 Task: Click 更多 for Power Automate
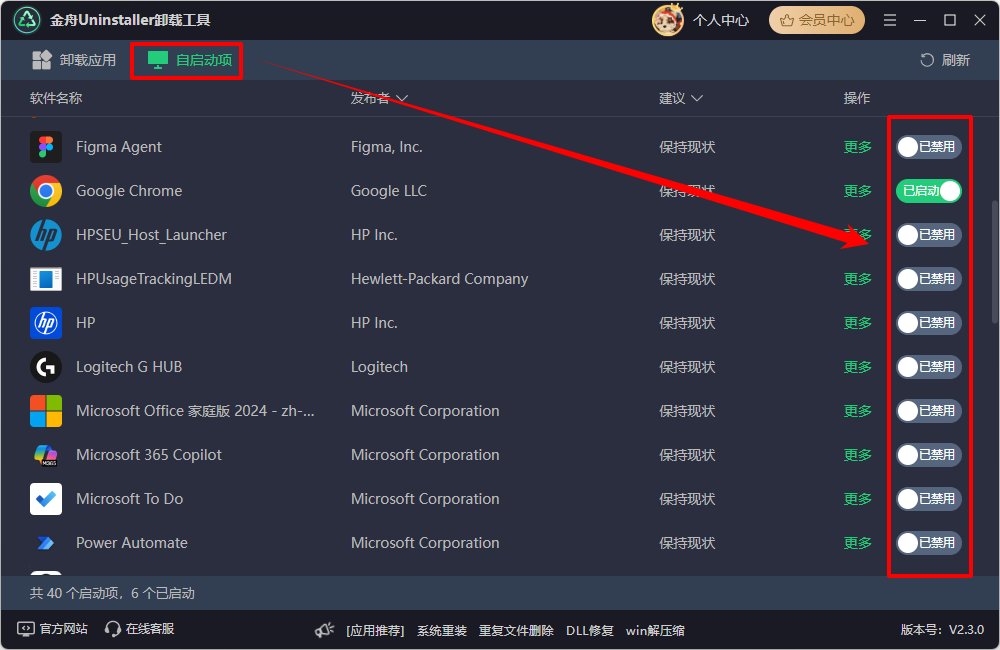[x=857, y=543]
